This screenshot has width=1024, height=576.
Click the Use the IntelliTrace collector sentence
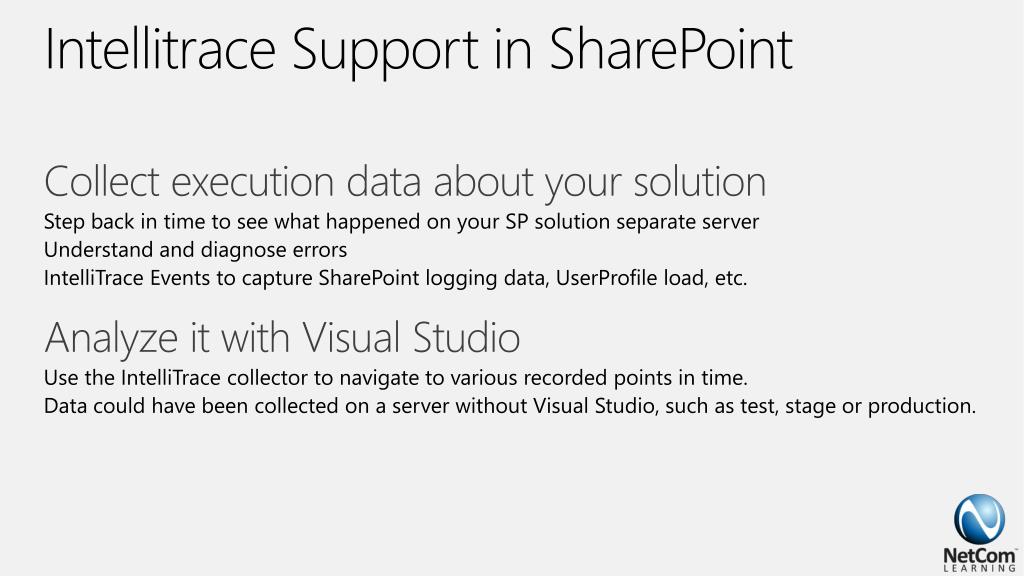point(395,378)
